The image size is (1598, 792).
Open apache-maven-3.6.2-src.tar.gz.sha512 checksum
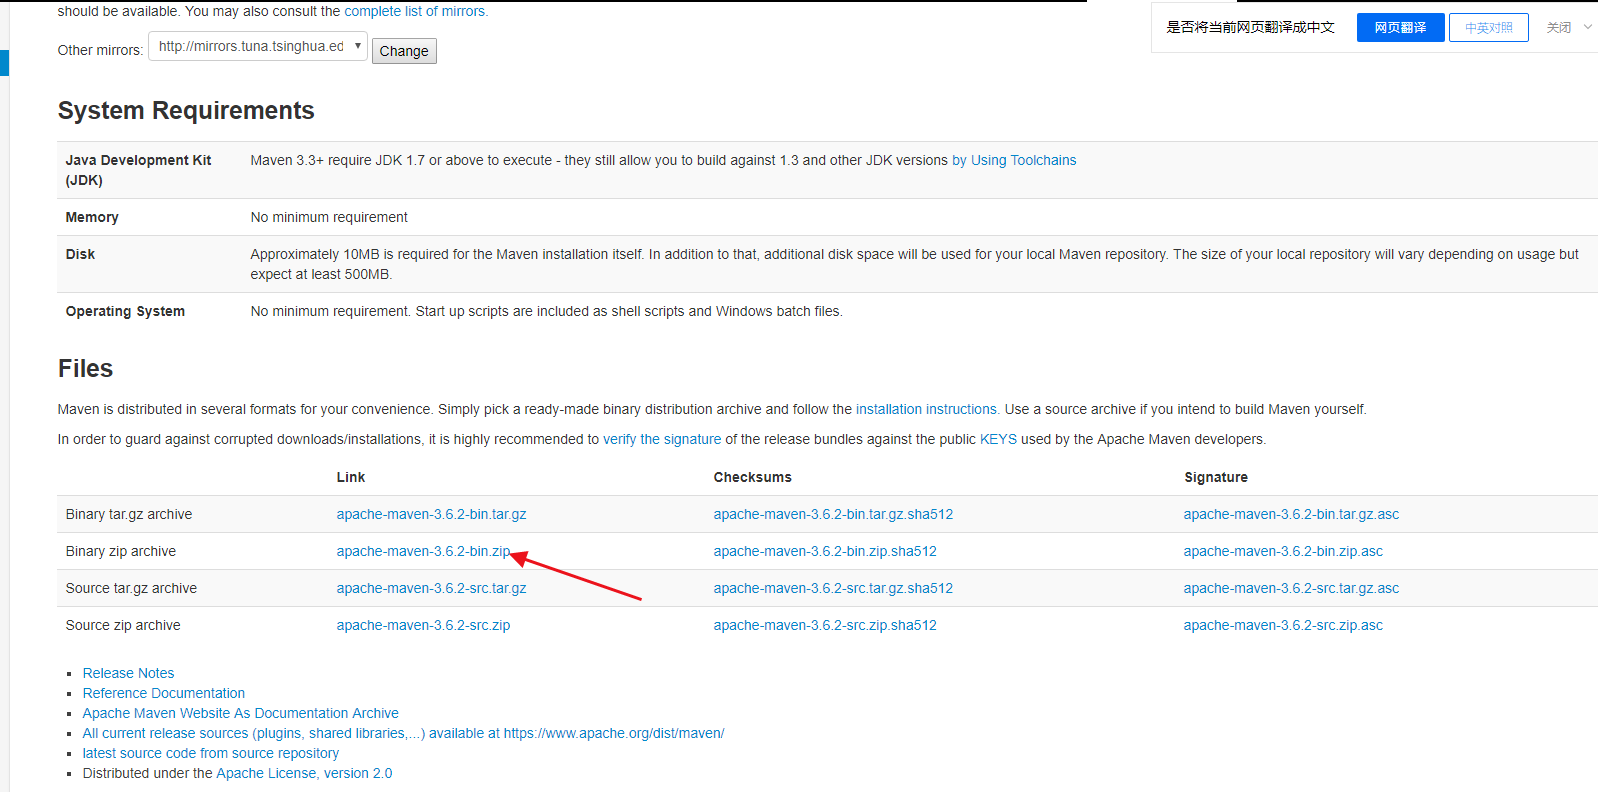(833, 588)
